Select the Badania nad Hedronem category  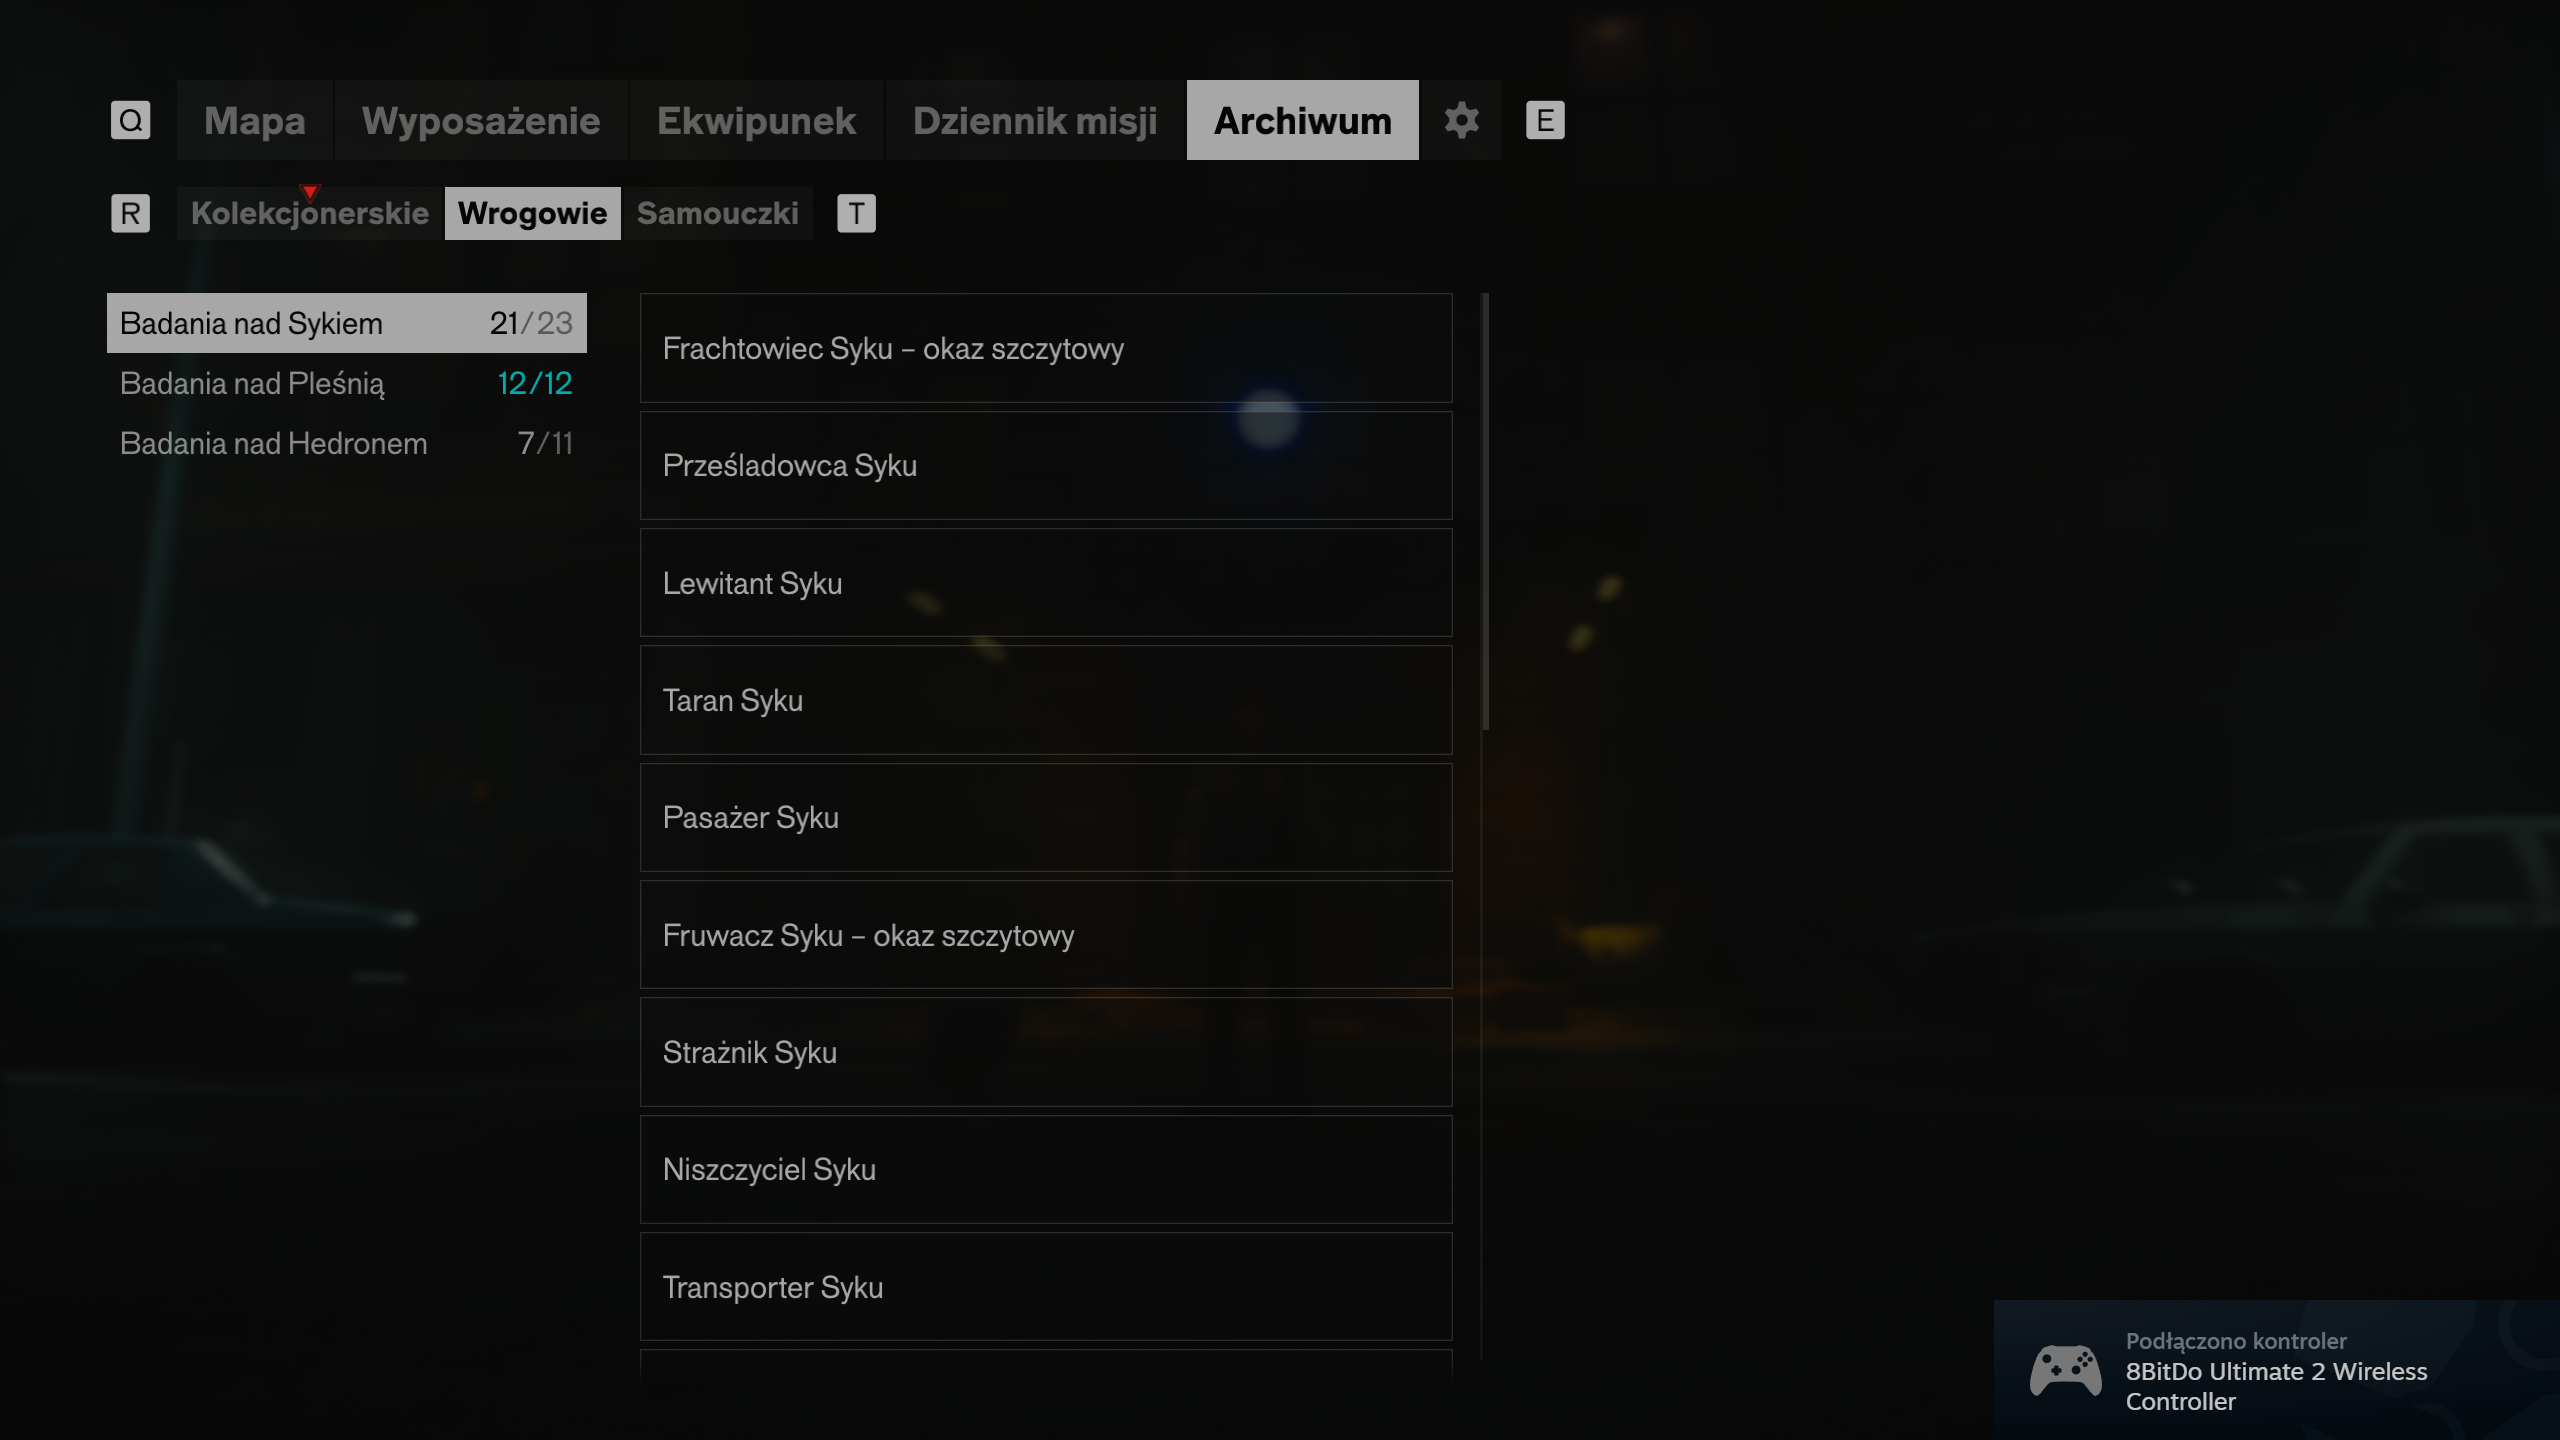coord(346,443)
